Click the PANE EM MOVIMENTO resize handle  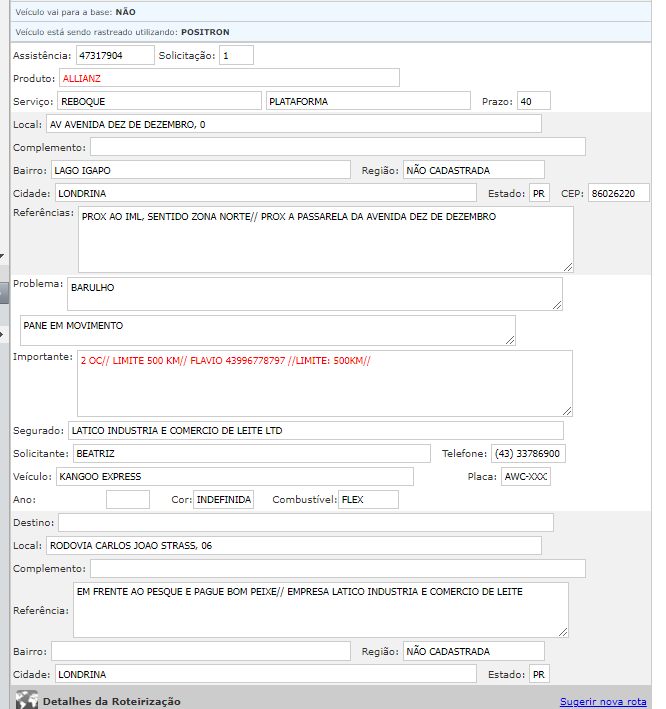coord(509,339)
